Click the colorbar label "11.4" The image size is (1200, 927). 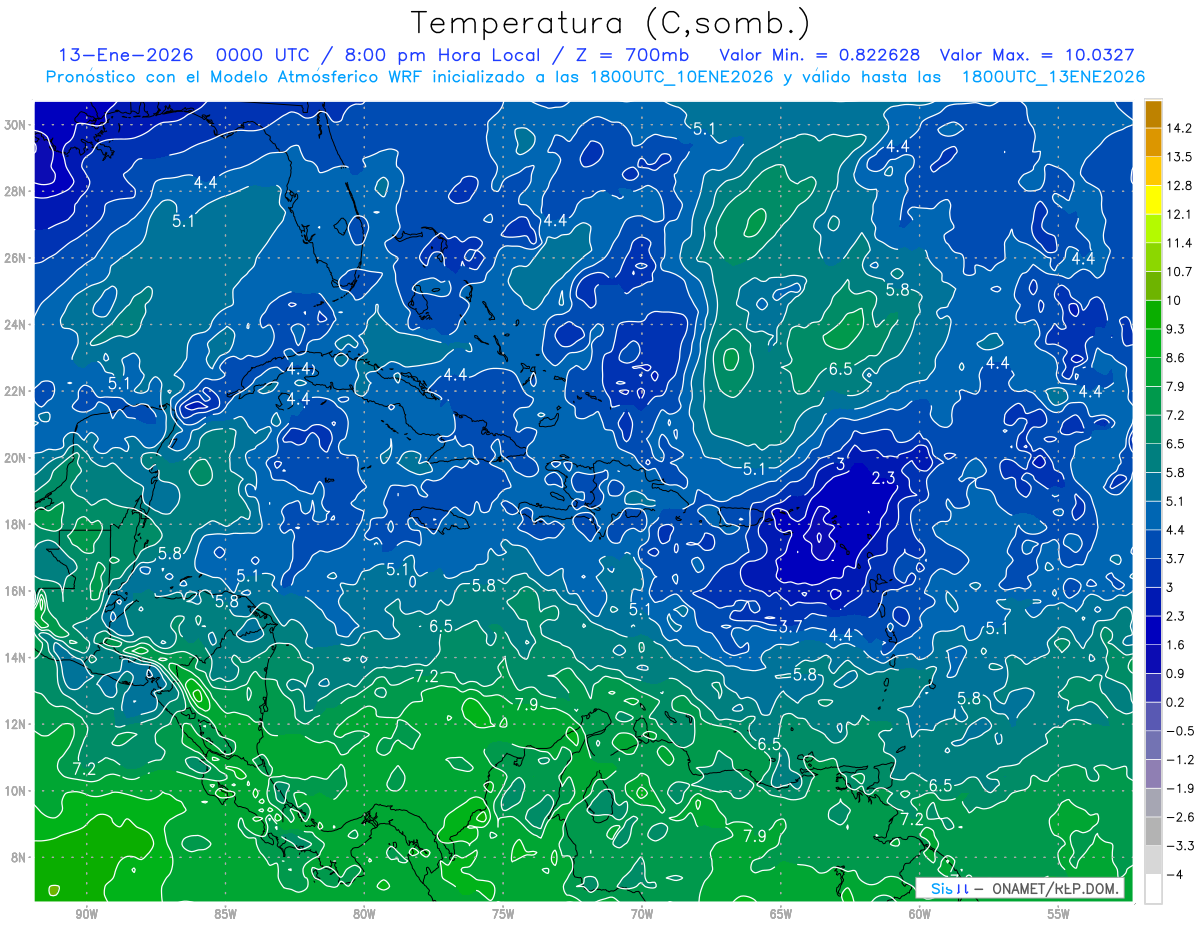click(1179, 243)
